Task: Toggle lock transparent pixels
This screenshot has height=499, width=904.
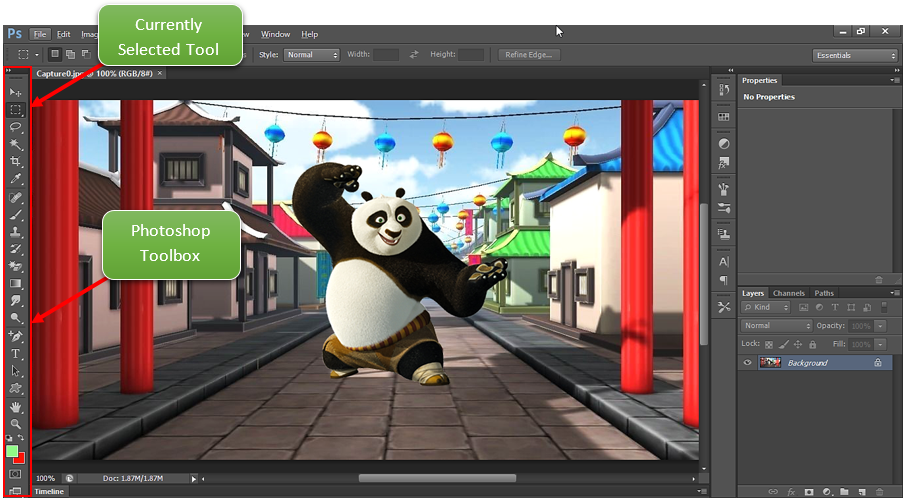Action: click(x=769, y=345)
